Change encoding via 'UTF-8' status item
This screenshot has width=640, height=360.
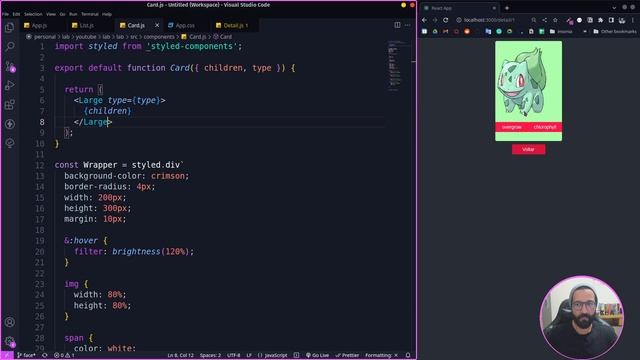(233, 356)
